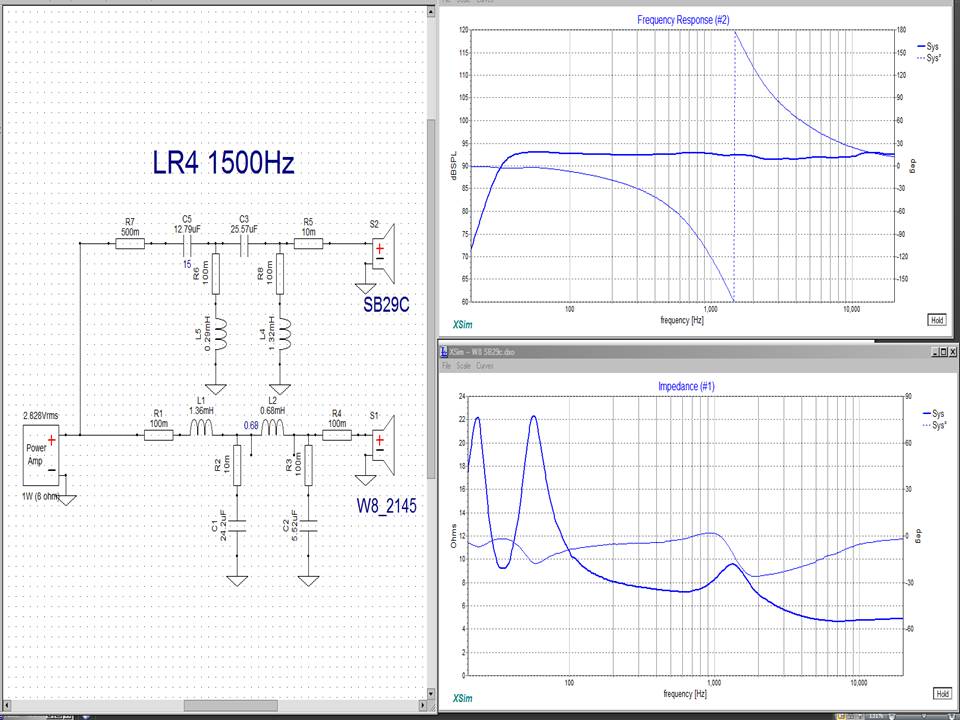
Task: Click the 2.828Vrms label above Power Amp
Action: click(41, 416)
